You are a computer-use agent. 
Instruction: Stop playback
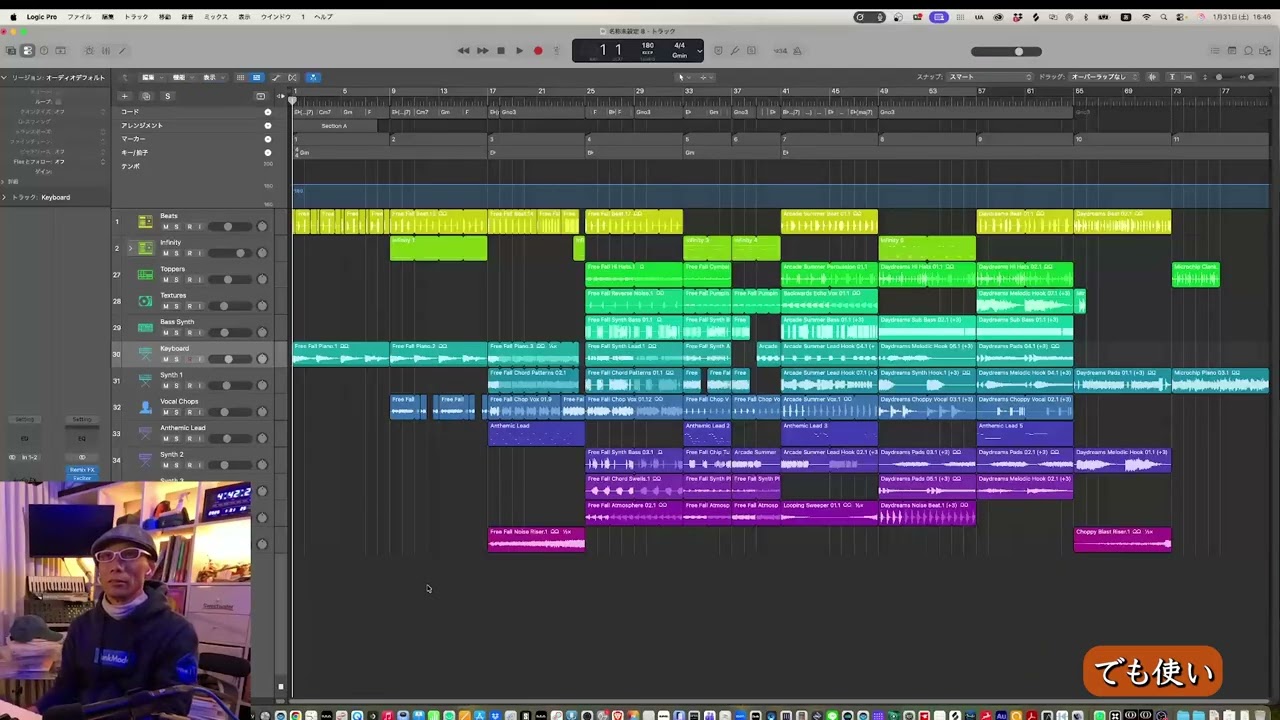(x=501, y=51)
